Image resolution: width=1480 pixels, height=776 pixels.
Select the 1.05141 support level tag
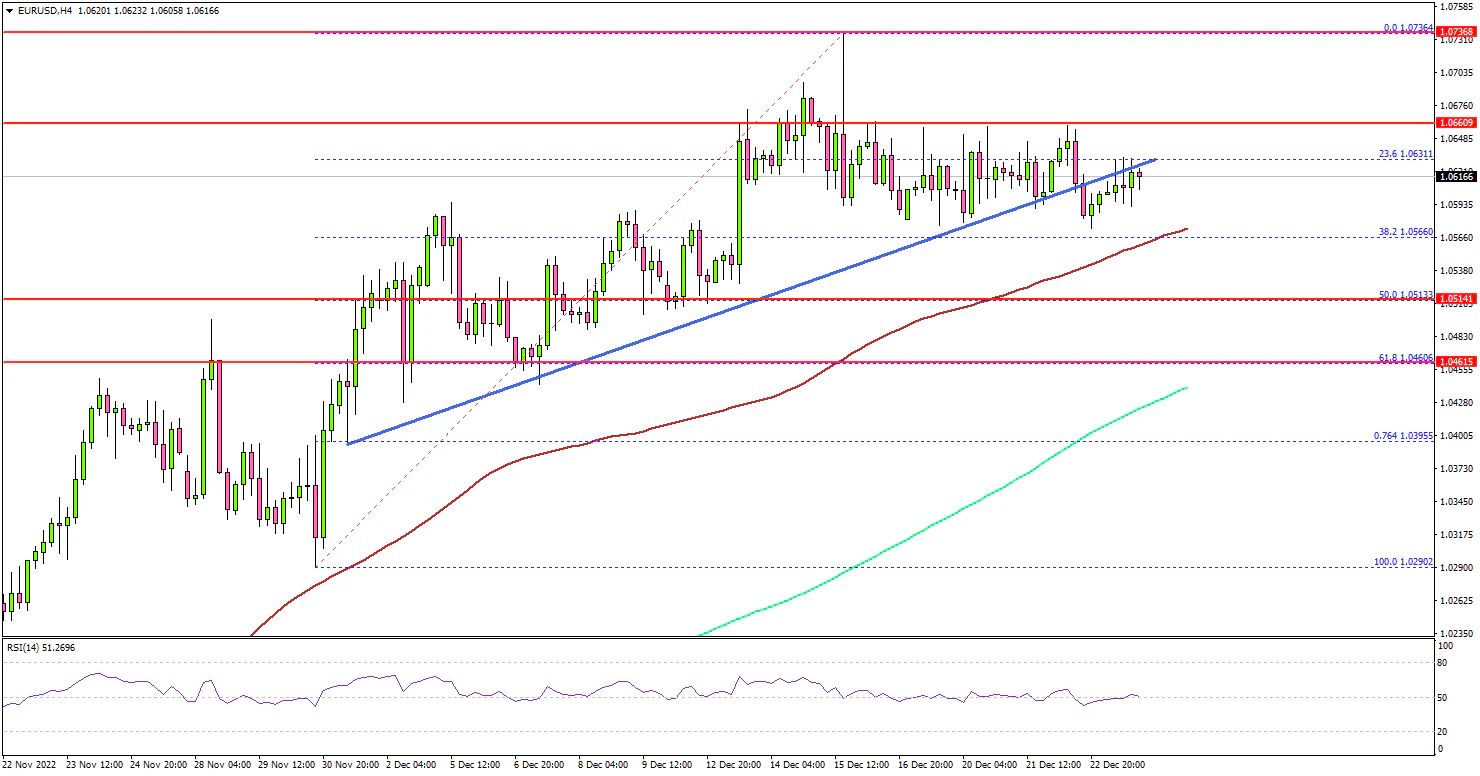tap(1457, 299)
